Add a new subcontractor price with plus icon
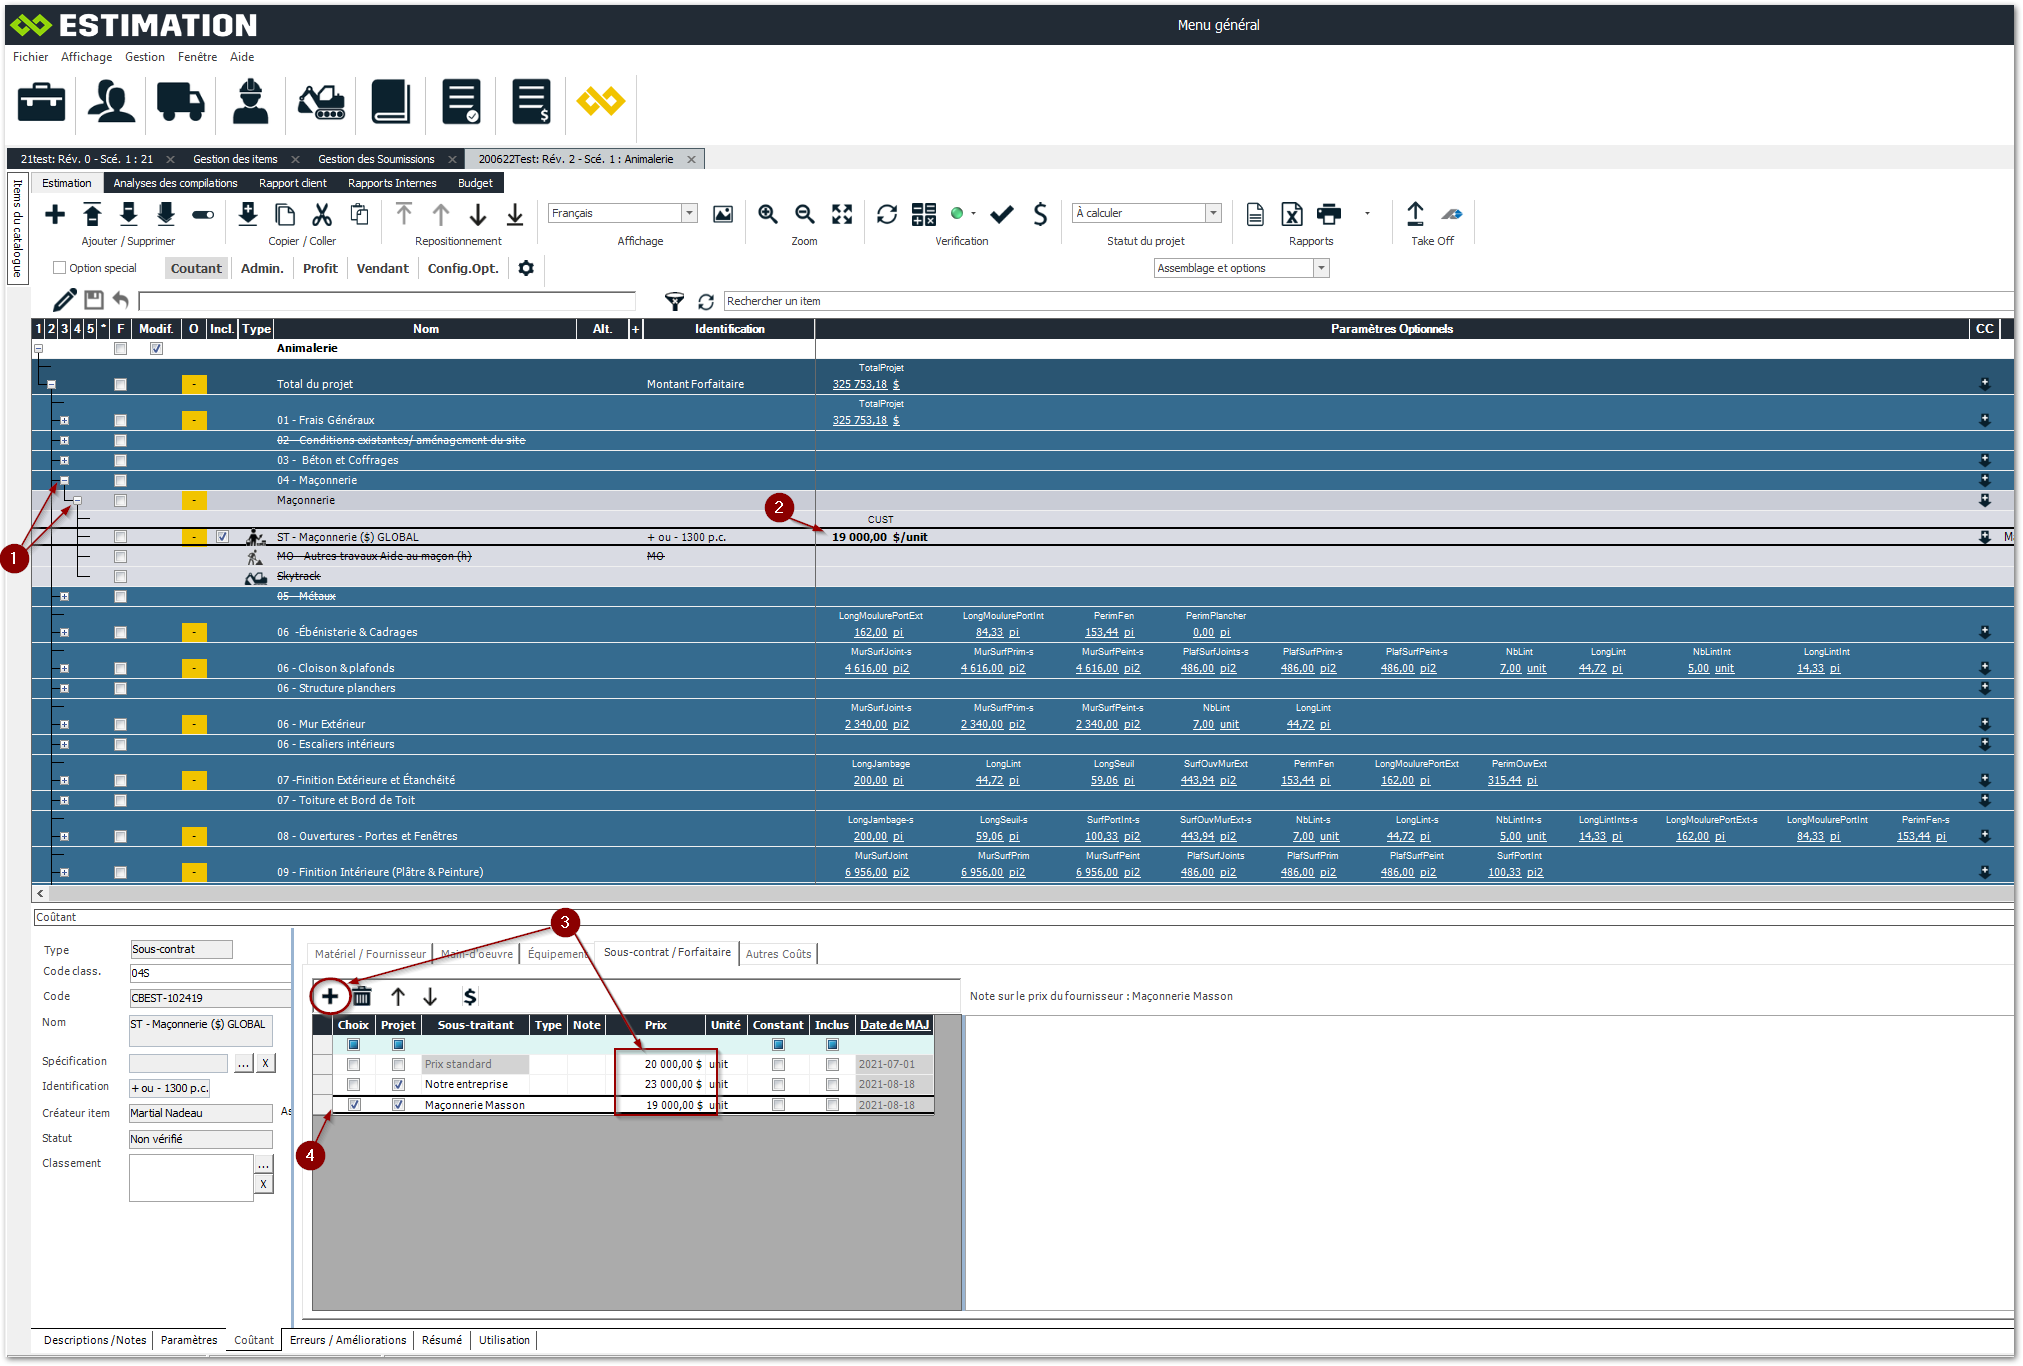Screen dimensions: 2023x1366 click(x=330, y=996)
